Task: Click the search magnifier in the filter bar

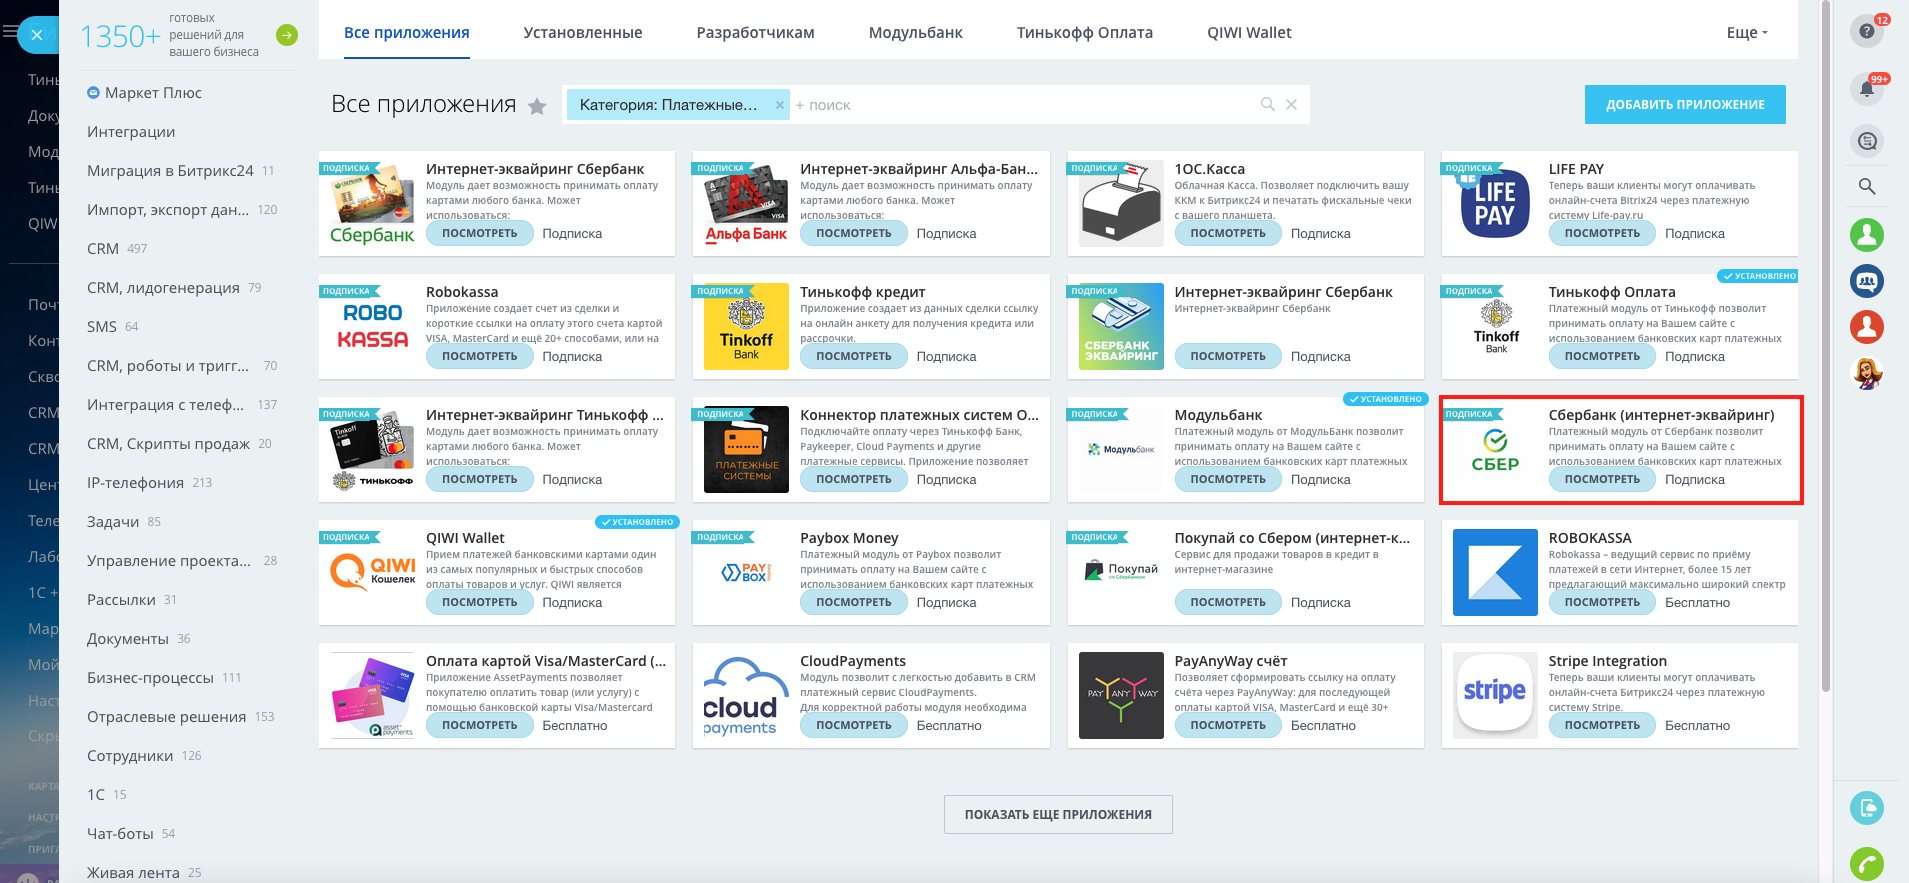Action: pos(1268,104)
